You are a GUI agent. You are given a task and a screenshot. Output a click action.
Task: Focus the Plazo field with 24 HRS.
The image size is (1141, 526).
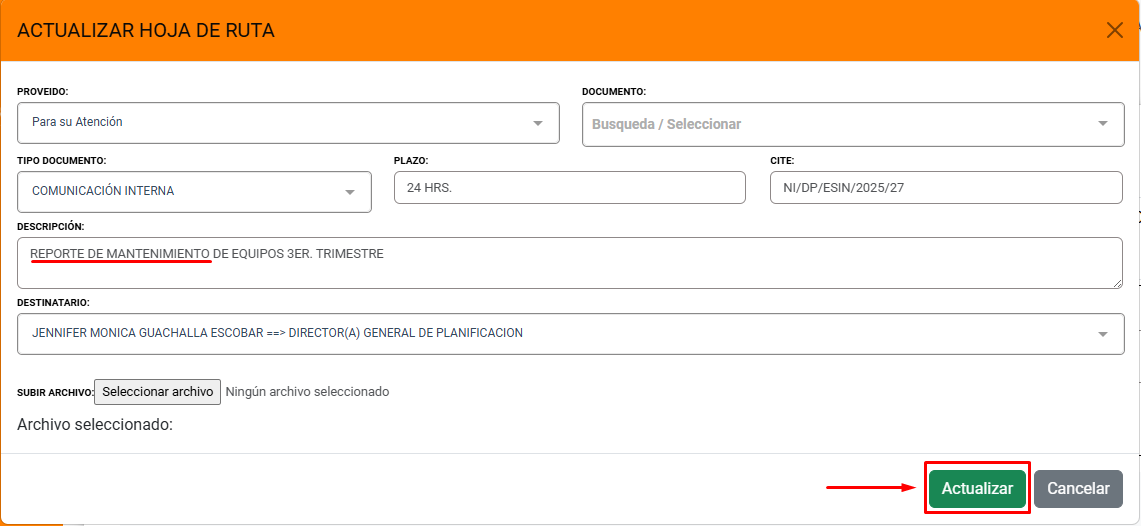click(x=569, y=188)
